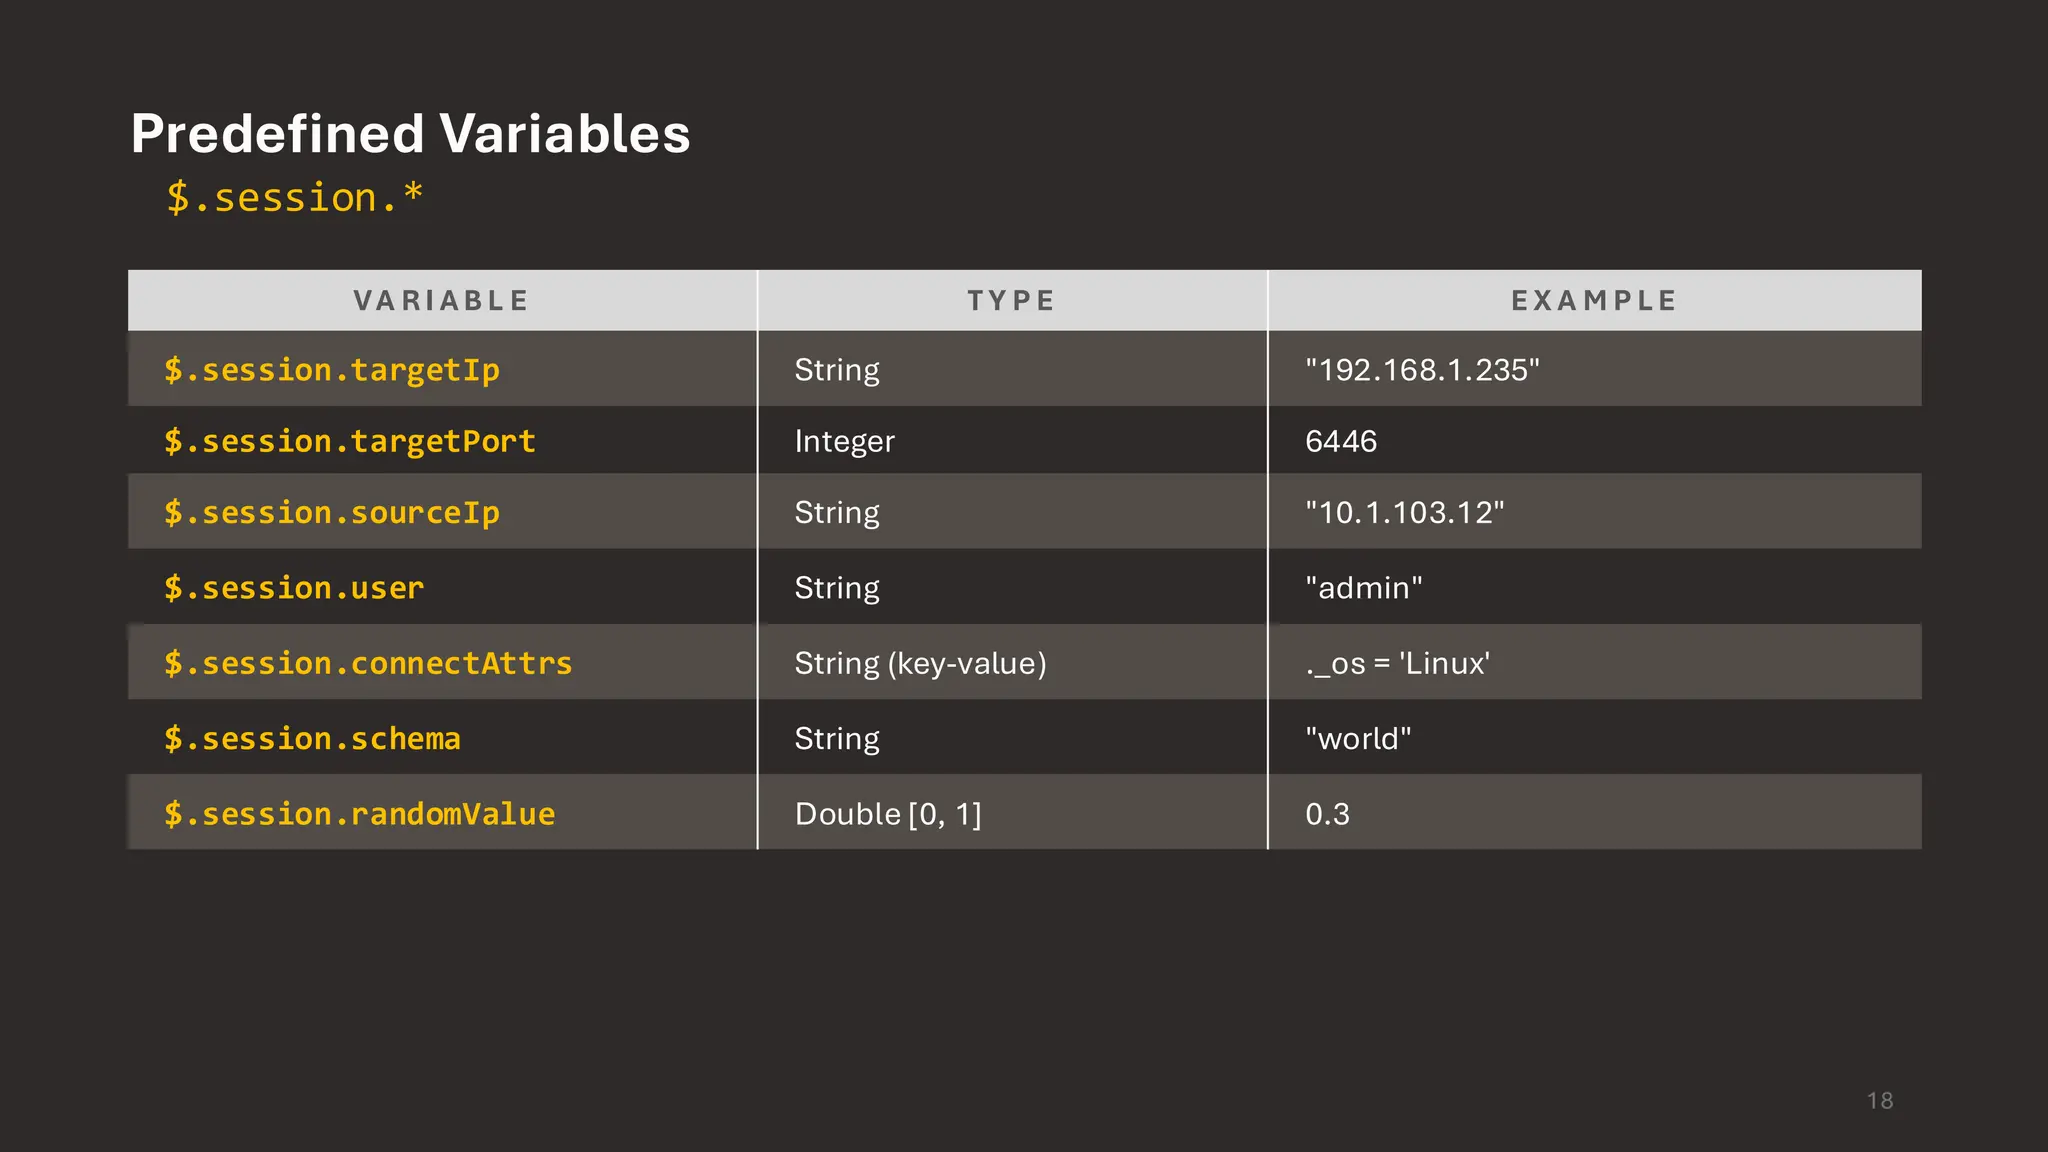Select the $.session.connectAttrs variable cell

click(368, 663)
